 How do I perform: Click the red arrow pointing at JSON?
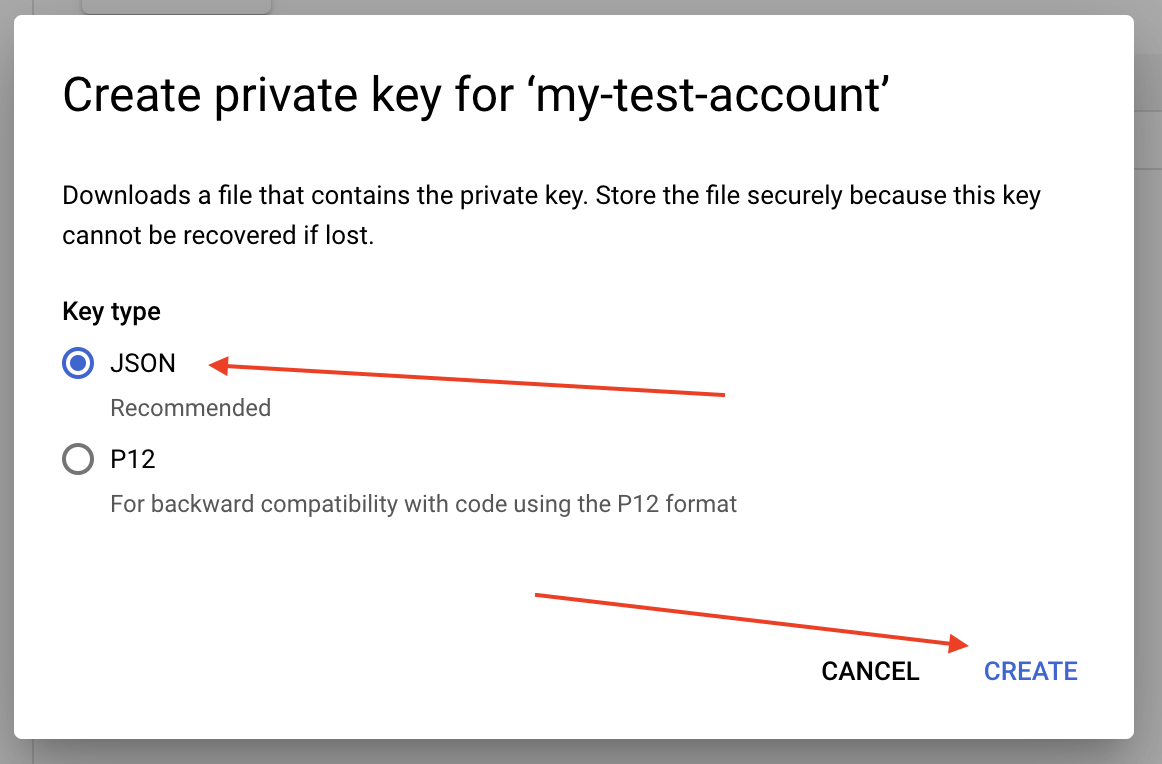pos(470,380)
